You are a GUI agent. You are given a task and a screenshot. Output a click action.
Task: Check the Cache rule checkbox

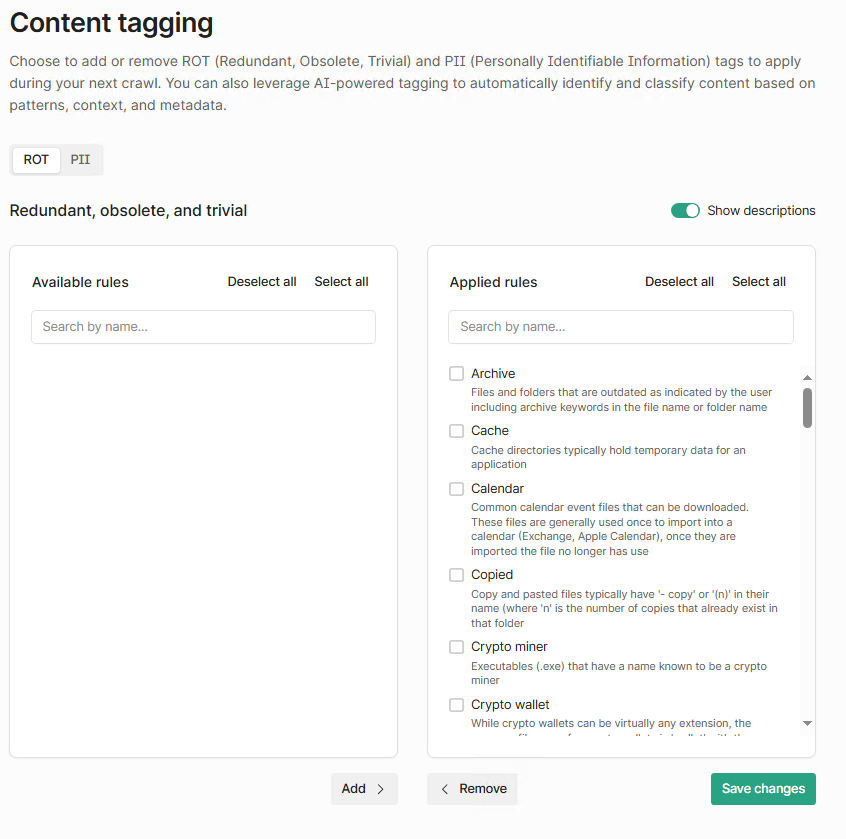pyautogui.click(x=456, y=431)
